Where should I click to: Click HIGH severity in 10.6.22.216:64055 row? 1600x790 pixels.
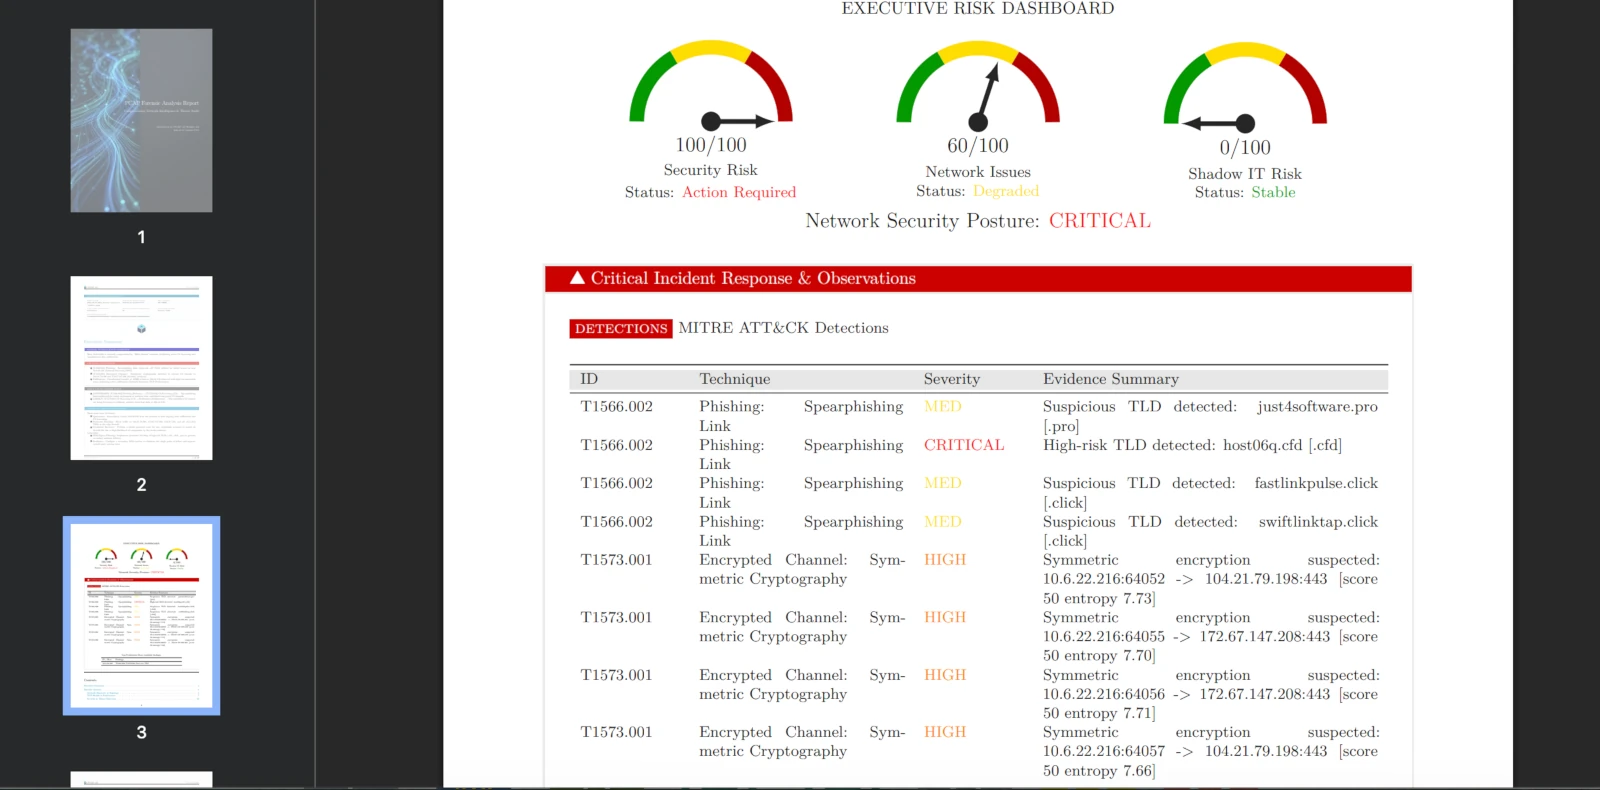pos(945,617)
